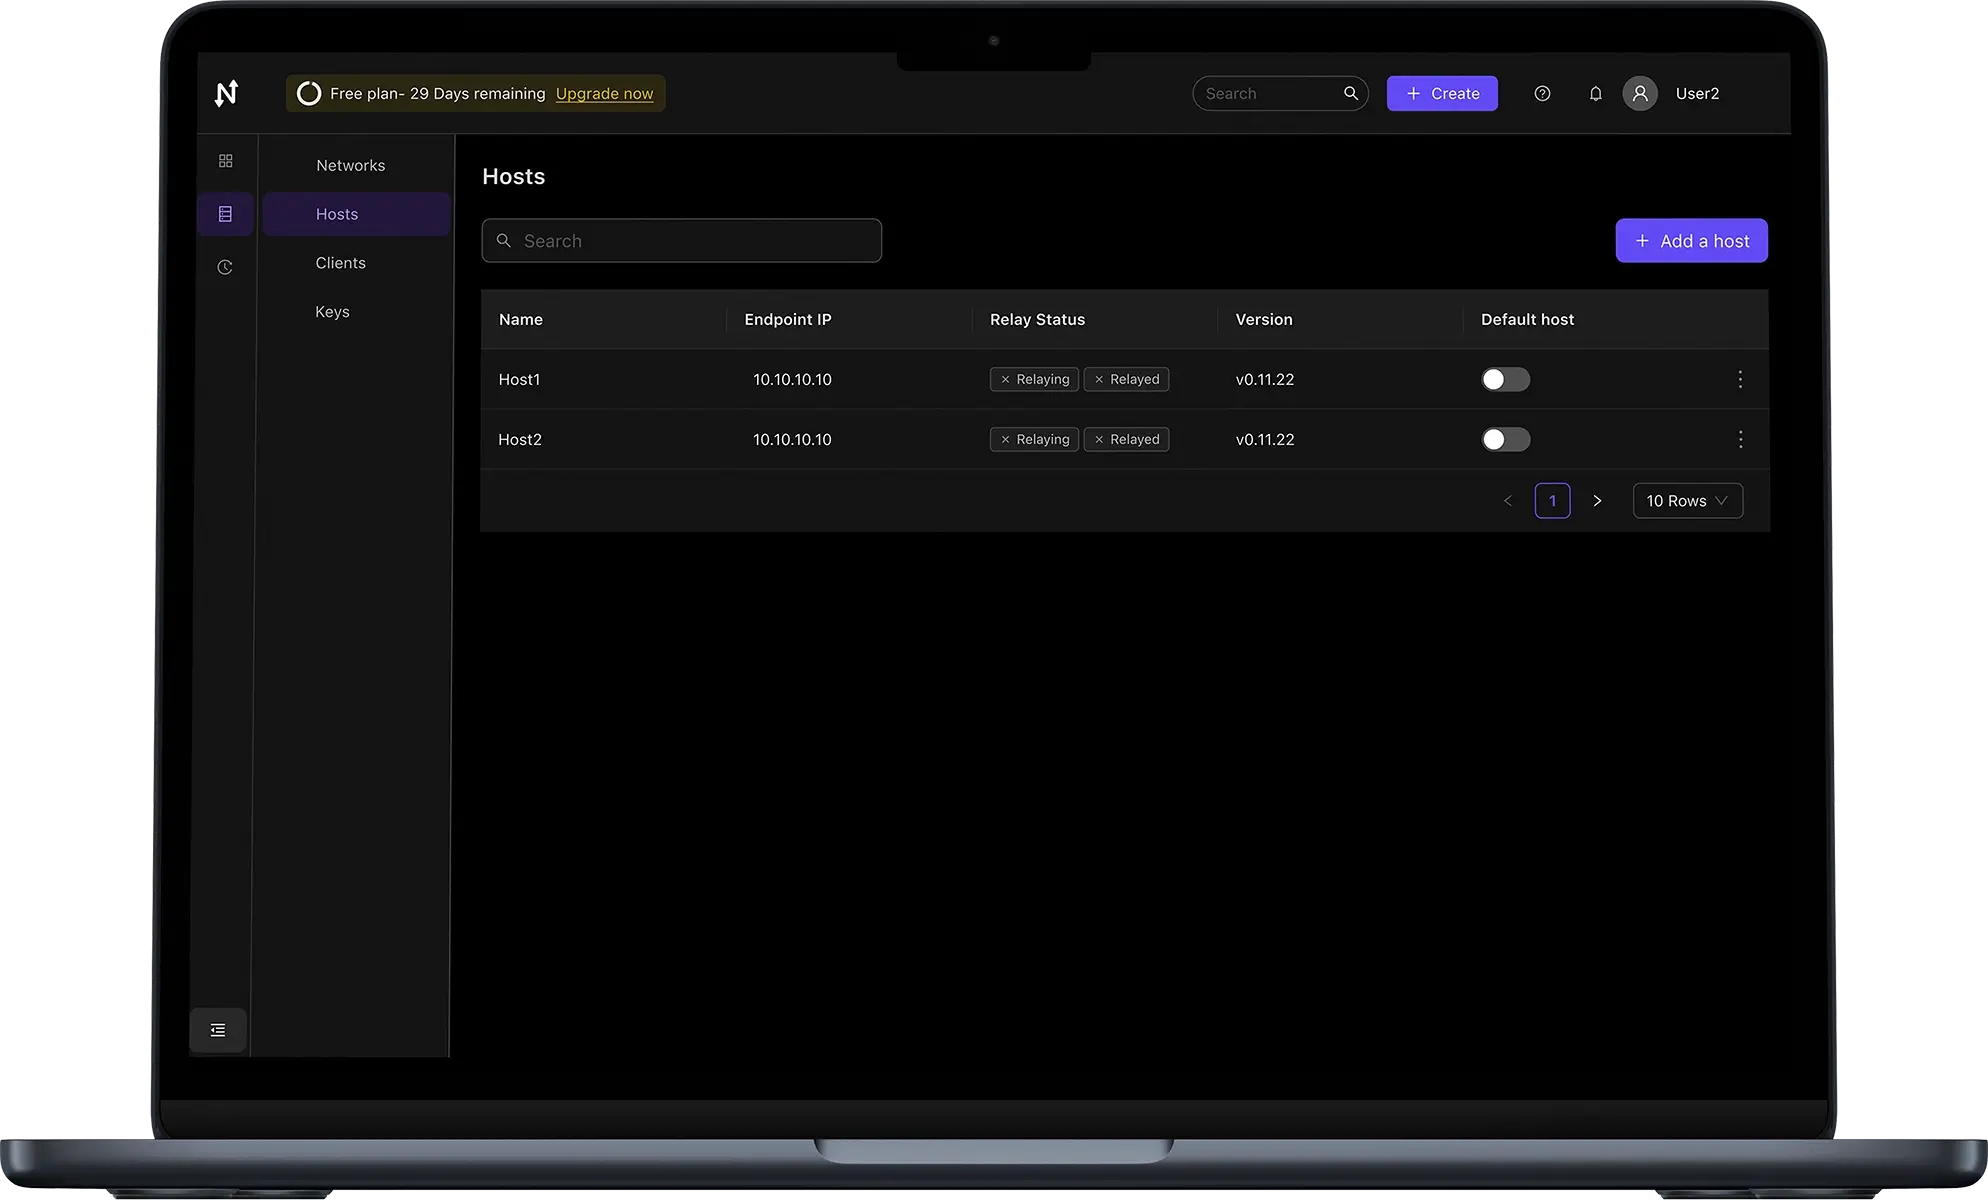Switch to the Clients section
Screen dimensions: 1988x1200
[x=340, y=262]
